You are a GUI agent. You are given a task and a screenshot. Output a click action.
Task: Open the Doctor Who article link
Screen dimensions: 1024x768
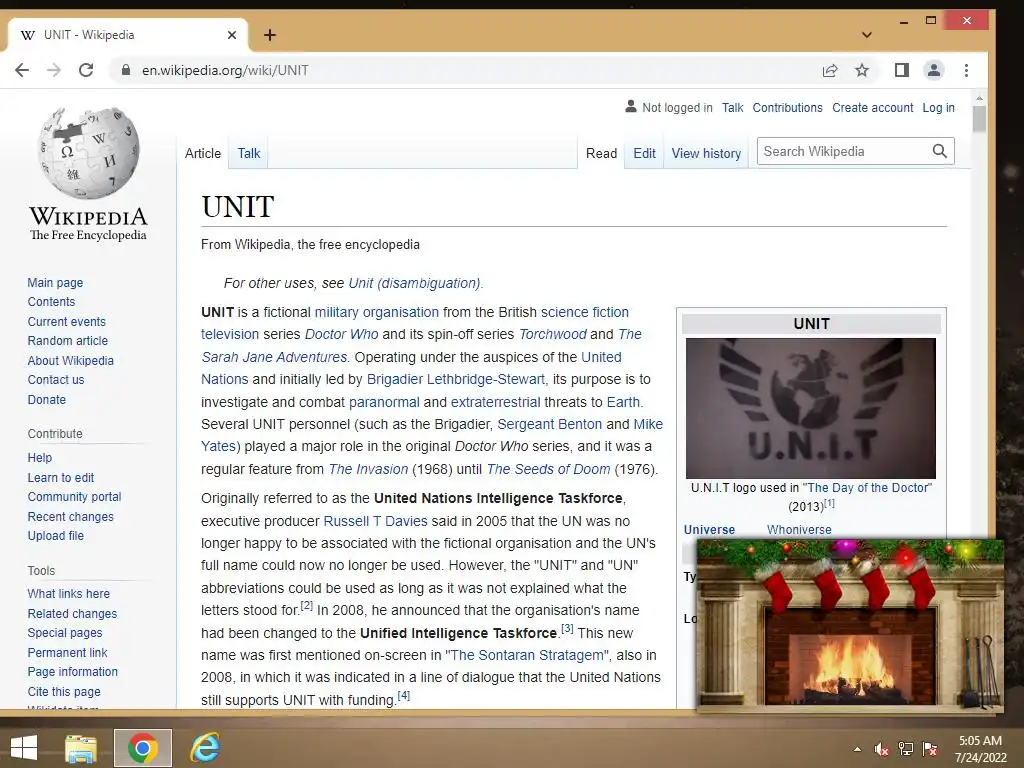coord(342,334)
